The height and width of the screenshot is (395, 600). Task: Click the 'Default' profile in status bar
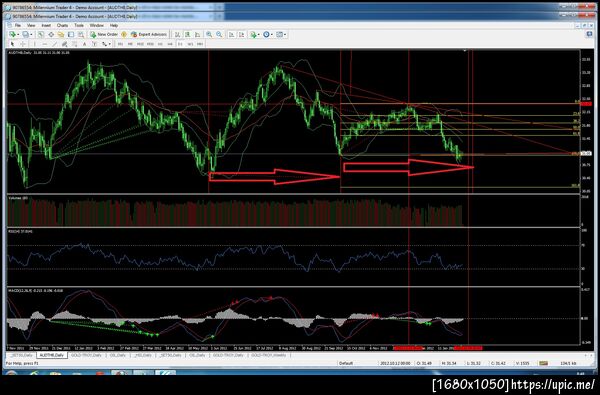click(x=346, y=363)
